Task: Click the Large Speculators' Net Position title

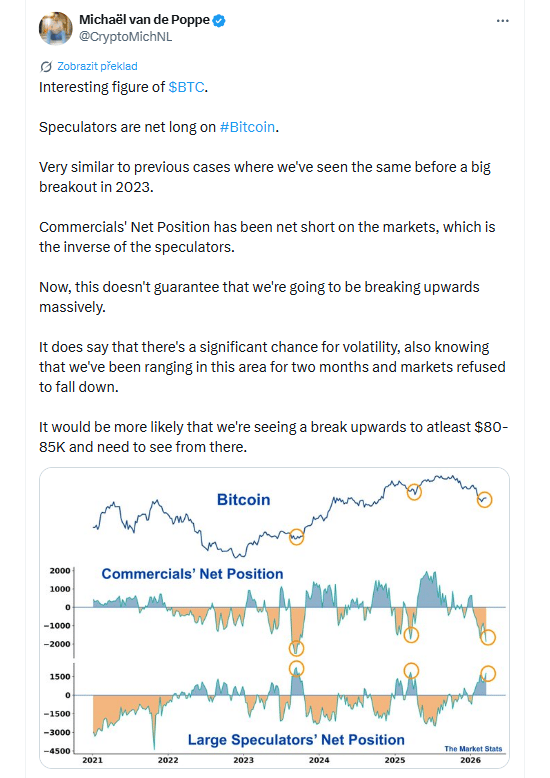Action: click(x=296, y=740)
